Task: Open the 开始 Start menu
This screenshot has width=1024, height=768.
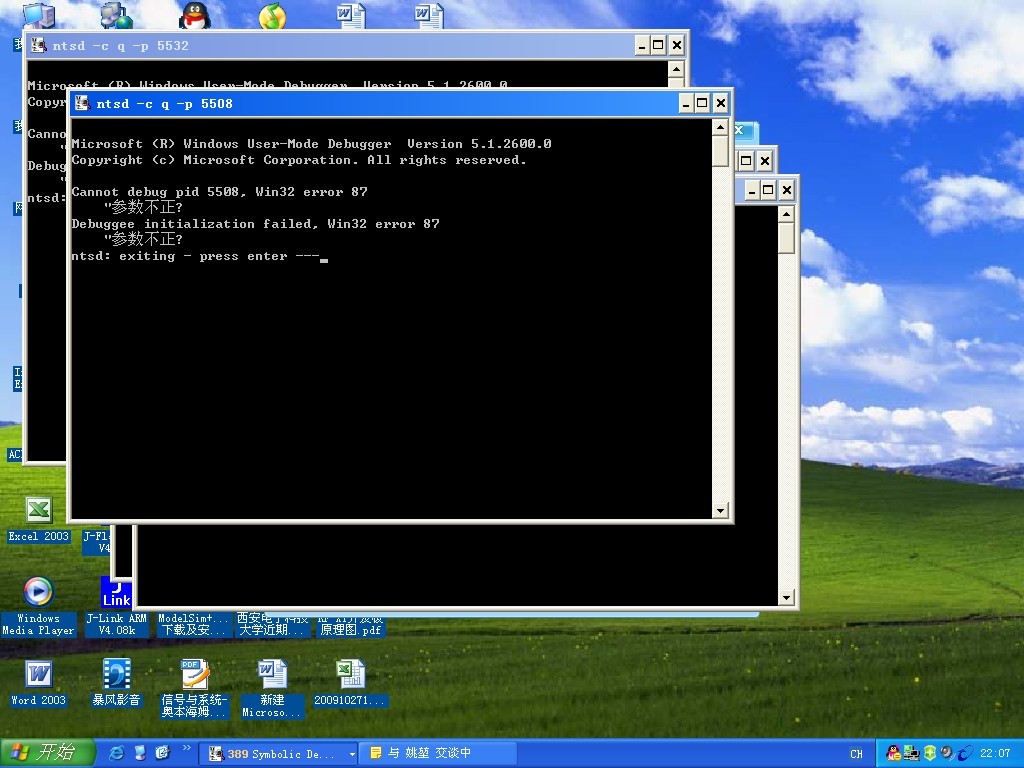Action: [x=47, y=753]
